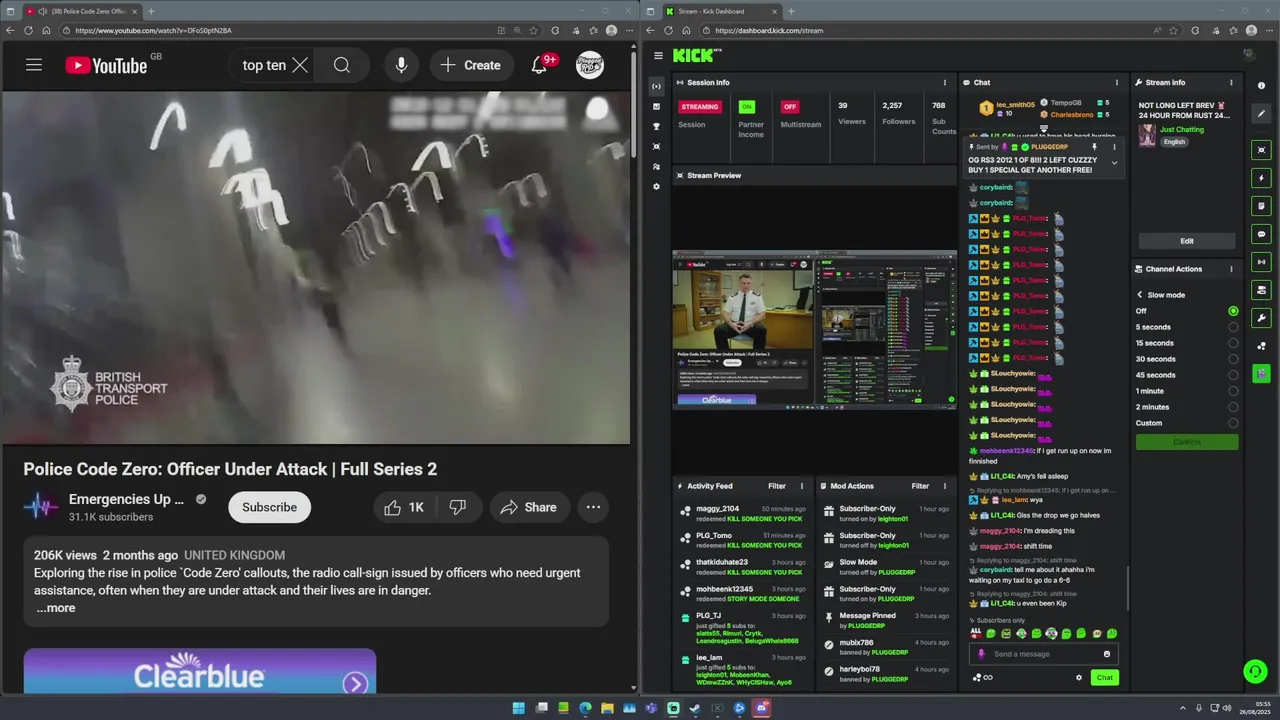
Task: Select 15 seconds slow mode
Action: pos(1233,343)
